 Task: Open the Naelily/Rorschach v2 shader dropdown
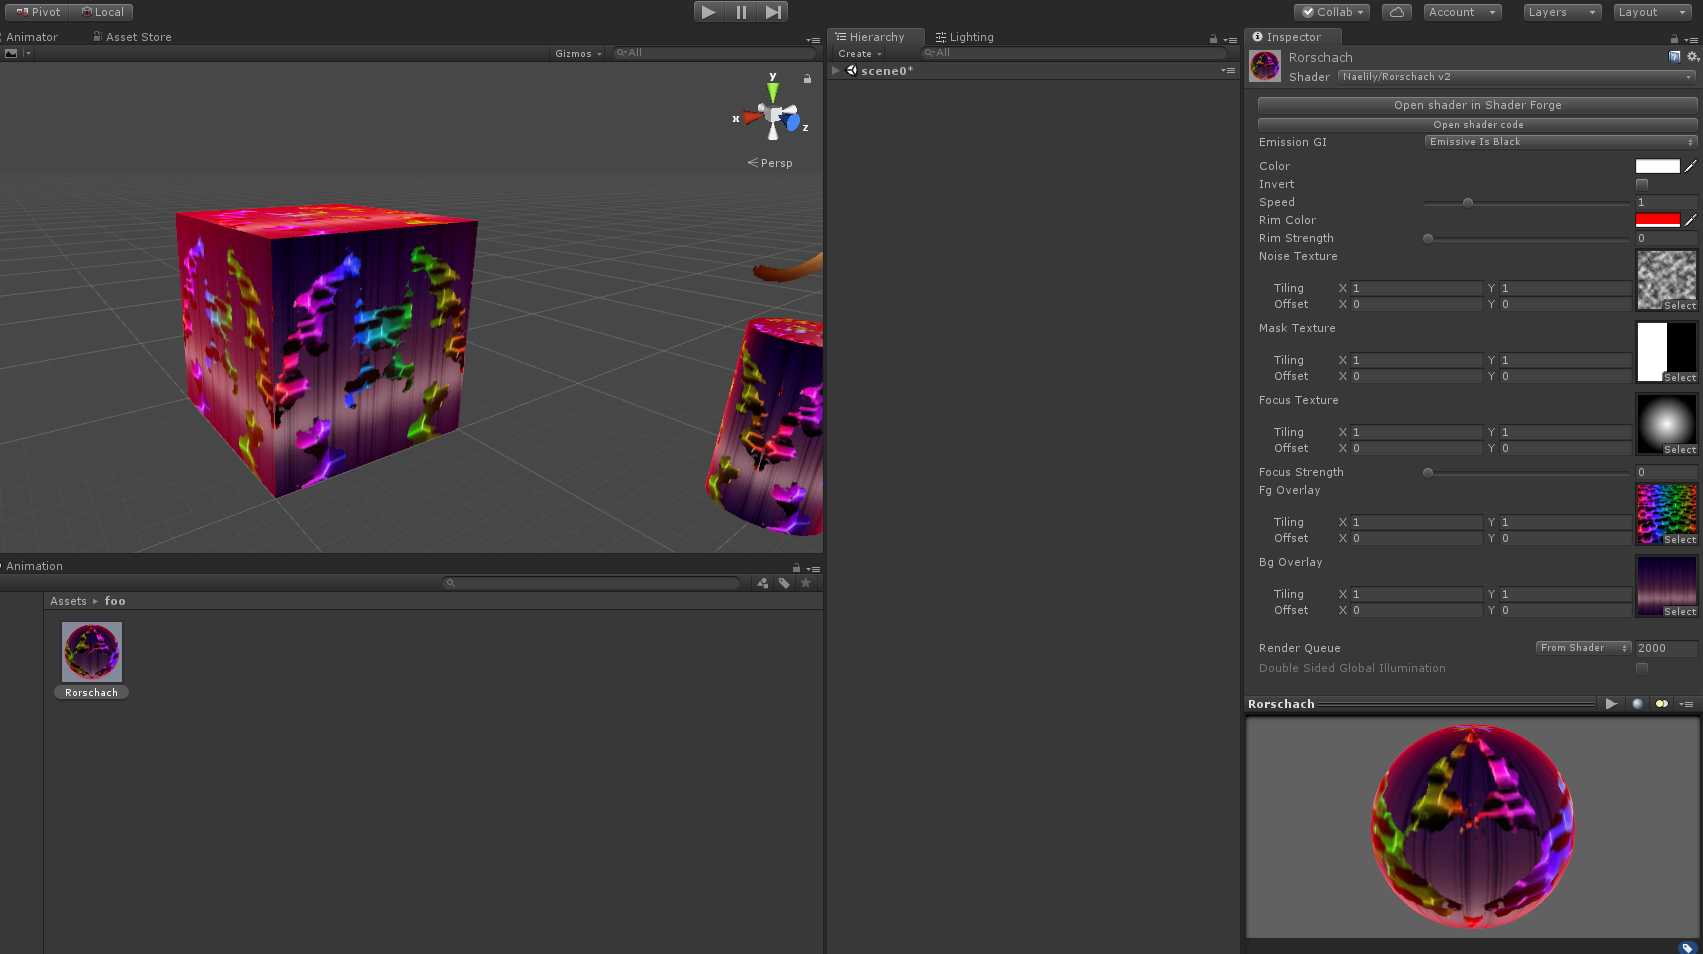pyautogui.click(x=1515, y=77)
